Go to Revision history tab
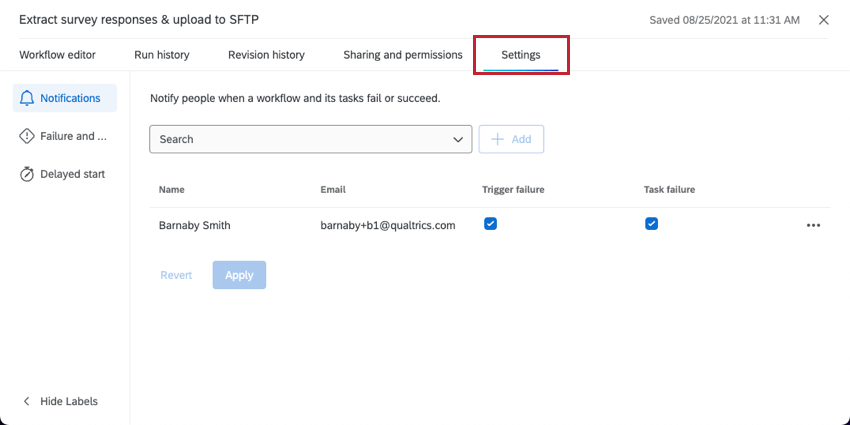Viewport: 850px width, 425px height. pos(266,55)
